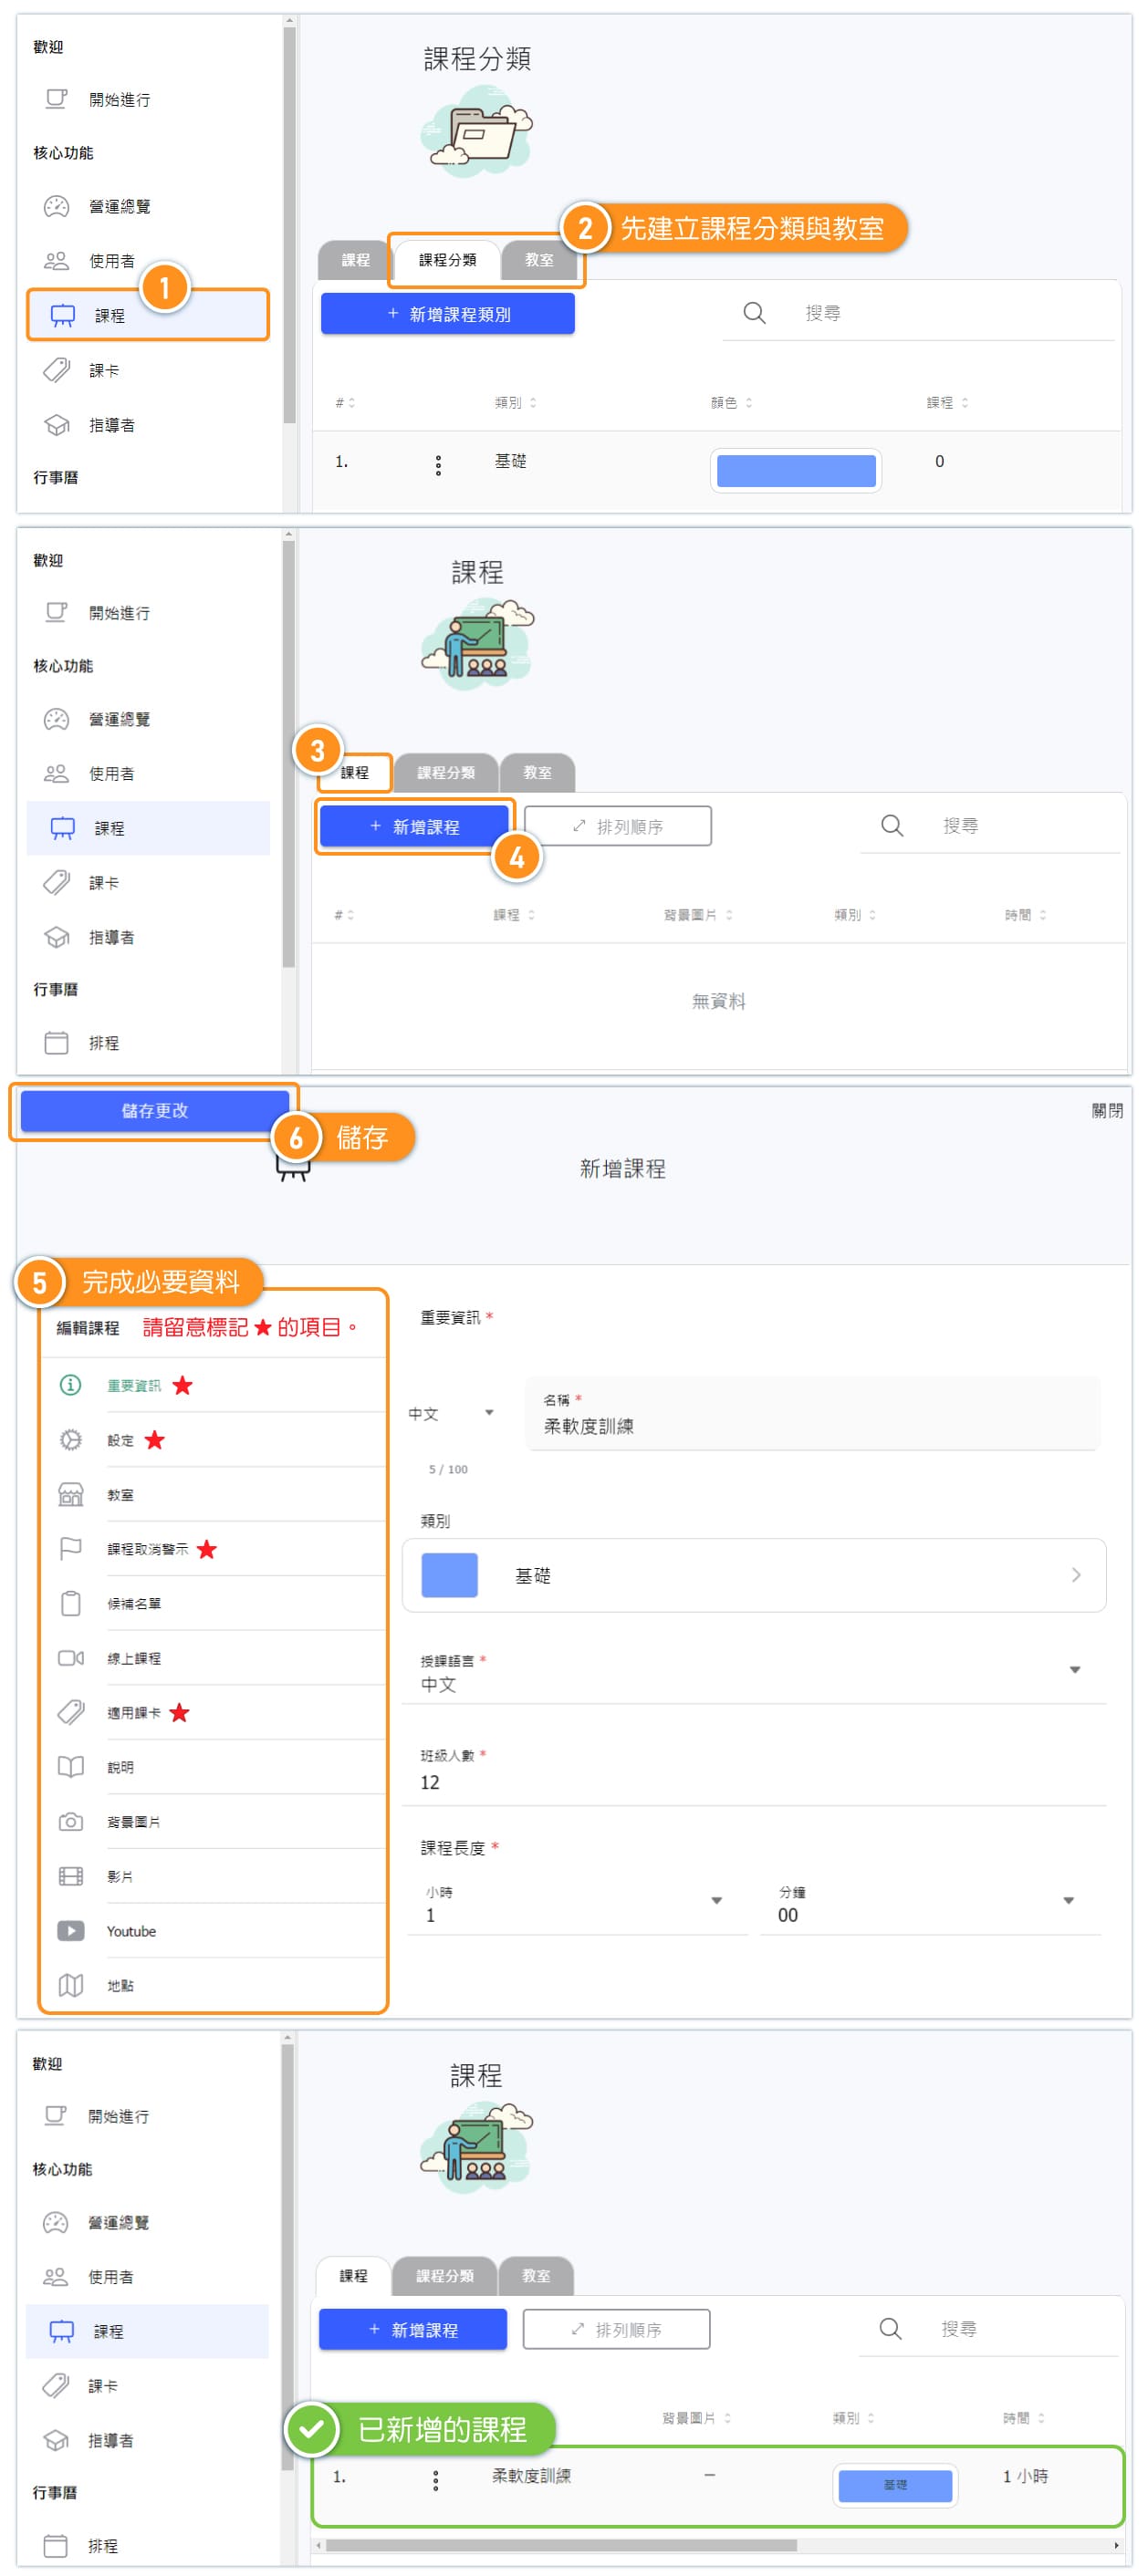Select the film strip icon for 影片
Viewport: 1148px width, 2576px height.
70,1876
